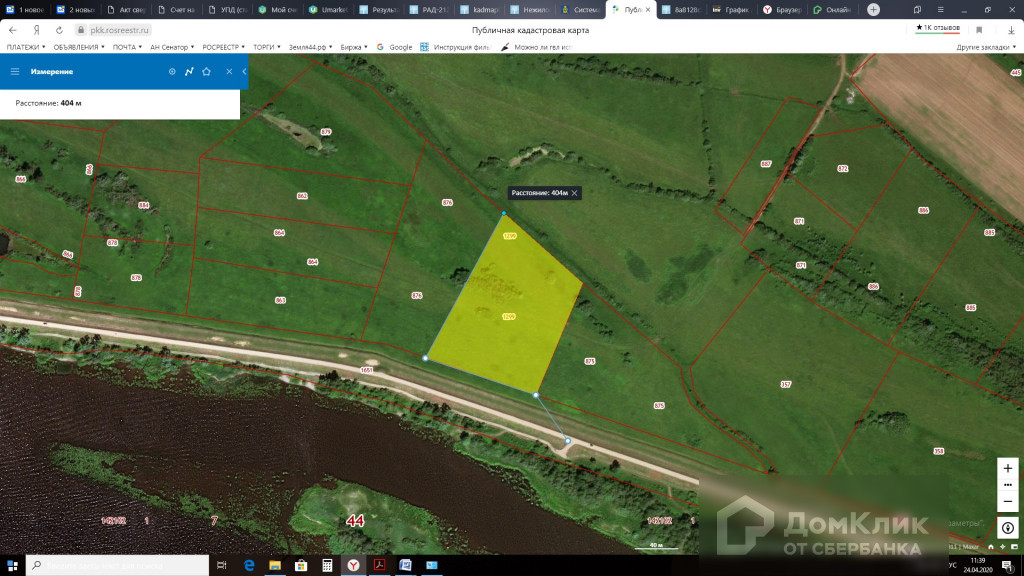Switch to the 'Онлайн' browser tab
This screenshot has height=576, width=1024.
click(x=833, y=10)
